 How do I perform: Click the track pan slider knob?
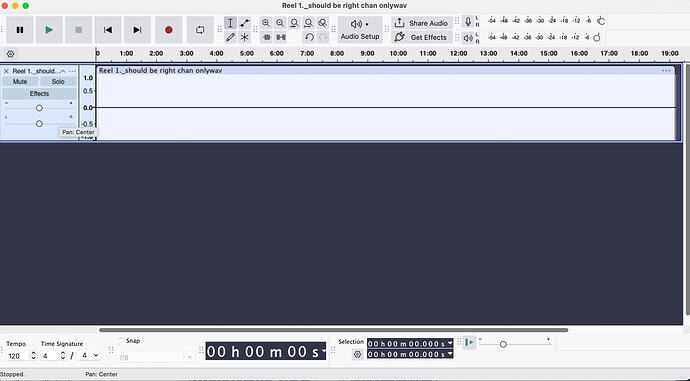point(39,124)
